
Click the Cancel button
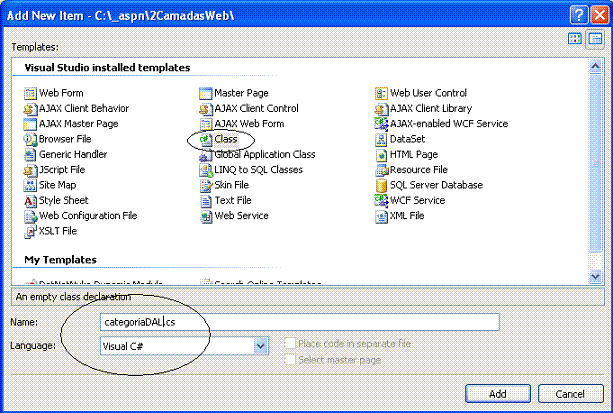coord(570,393)
